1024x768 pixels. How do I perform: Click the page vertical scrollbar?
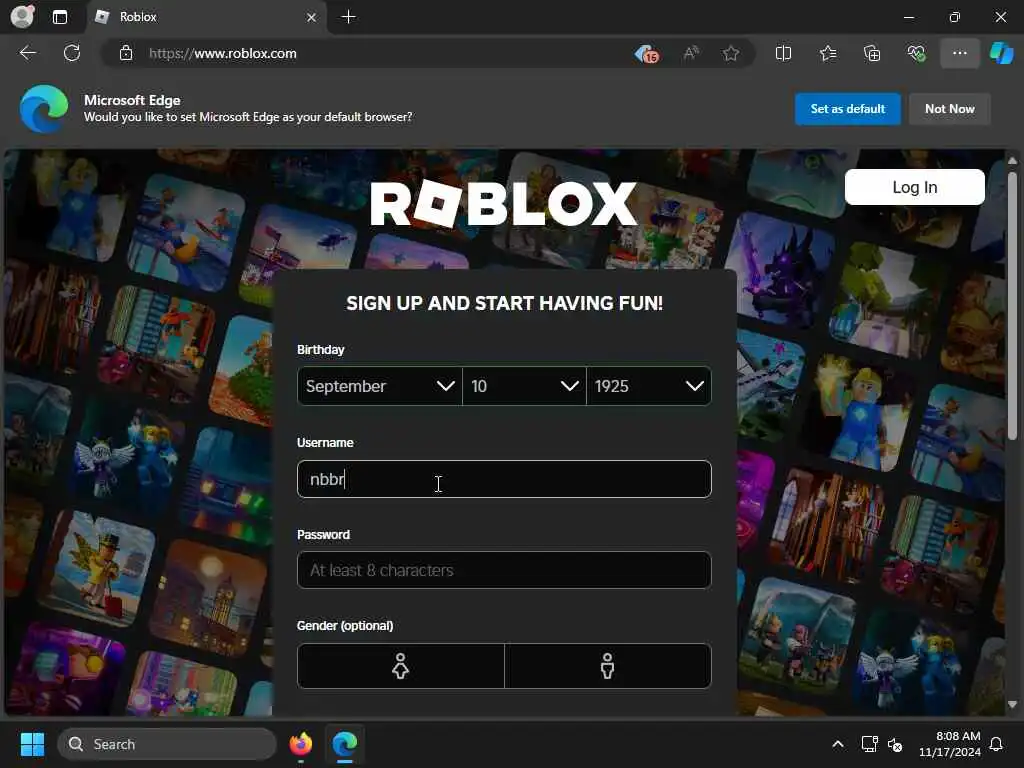(1012, 306)
